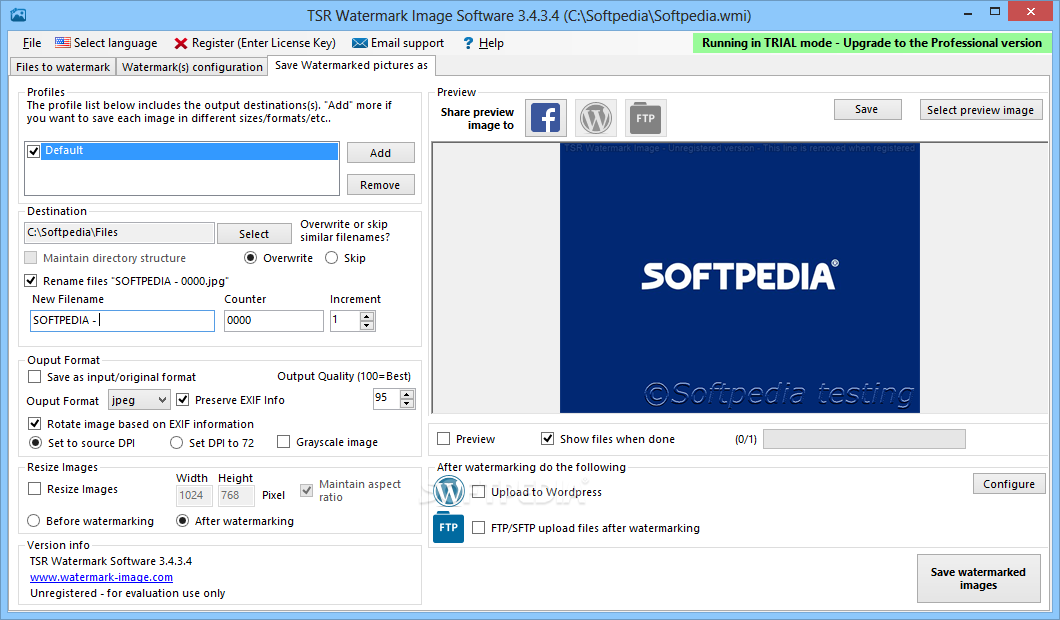Image resolution: width=1060 pixels, height=620 pixels.
Task: Decrease Output Quality with the down arrow
Action: point(407,404)
